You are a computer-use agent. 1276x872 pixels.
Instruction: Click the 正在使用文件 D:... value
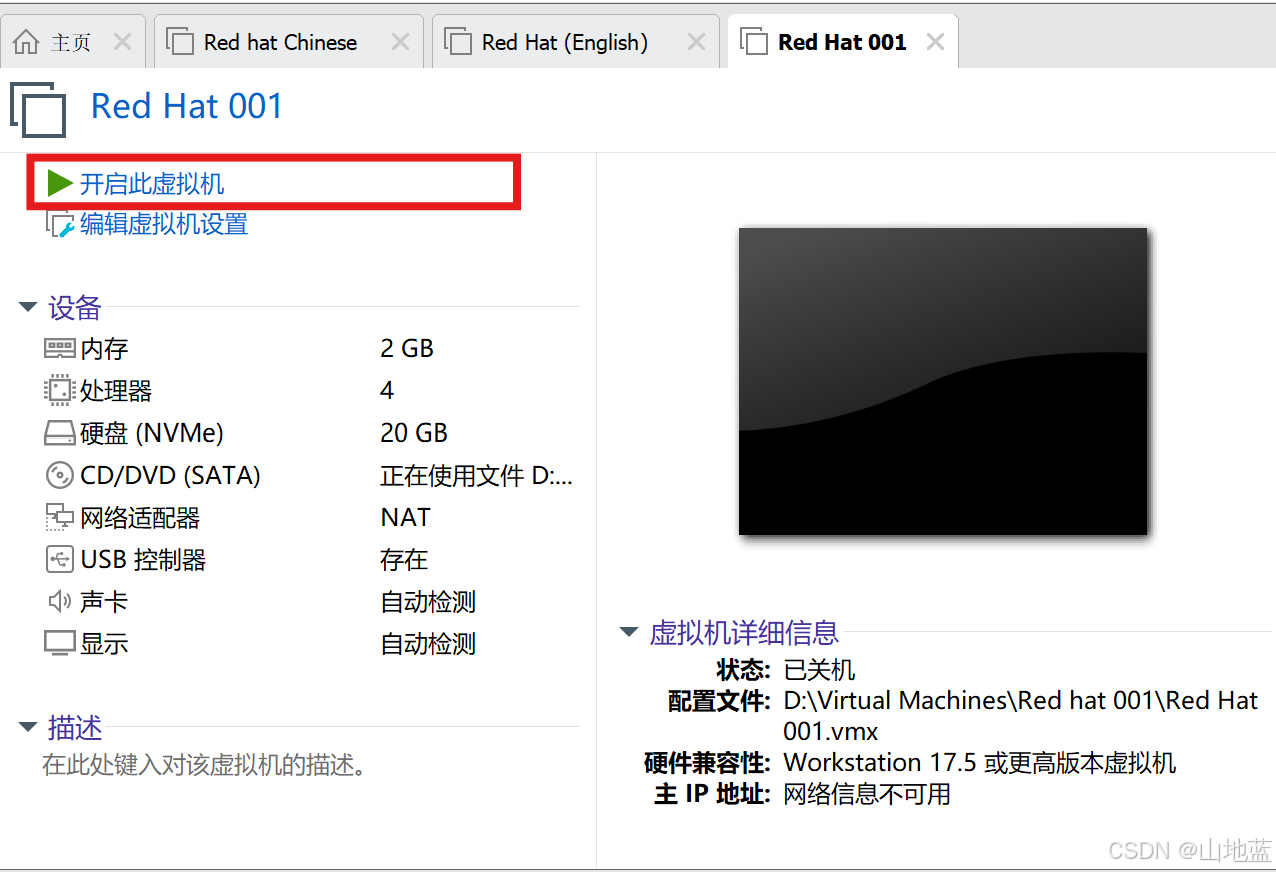pyautogui.click(x=476, y=475)
